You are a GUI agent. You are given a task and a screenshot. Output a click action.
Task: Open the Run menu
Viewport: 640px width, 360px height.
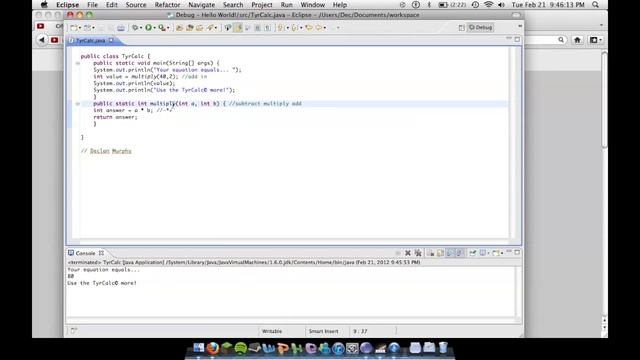click(x=287, y=5)
